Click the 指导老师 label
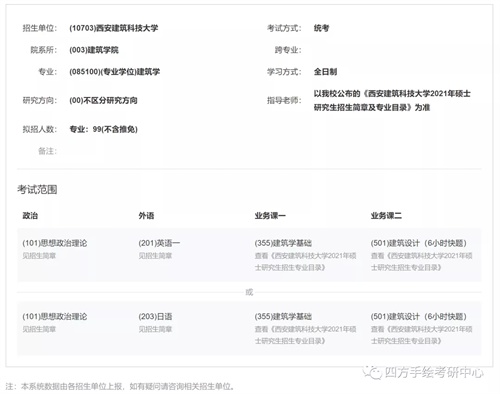Viewport: 500px width, 394px height. tap(284, 100)
